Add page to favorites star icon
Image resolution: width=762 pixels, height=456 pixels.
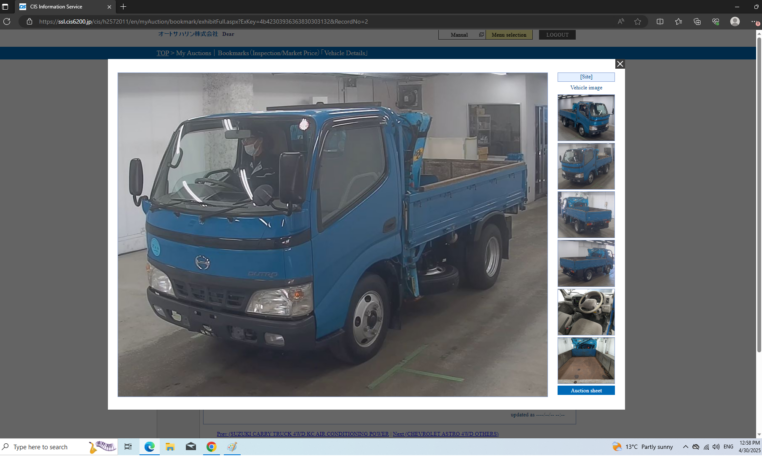click(x=638, y=21)
